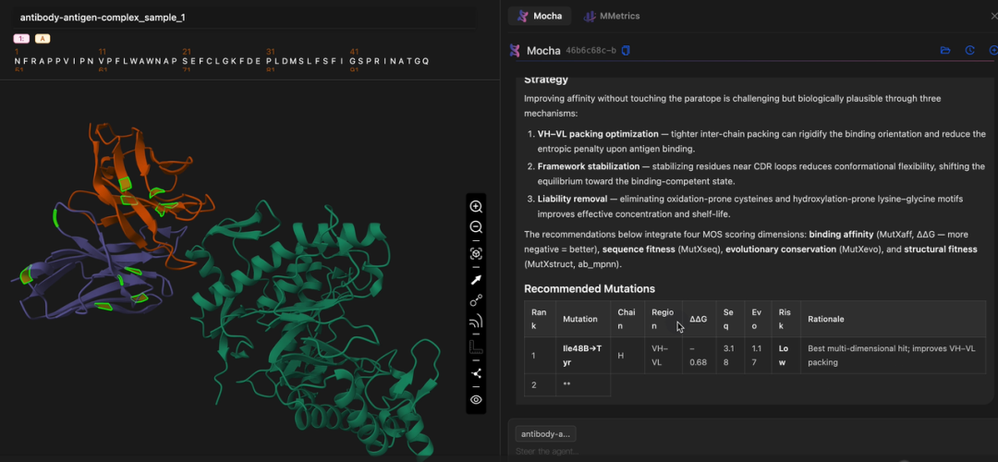Zoom out of the 3D structure viewer

475,227
